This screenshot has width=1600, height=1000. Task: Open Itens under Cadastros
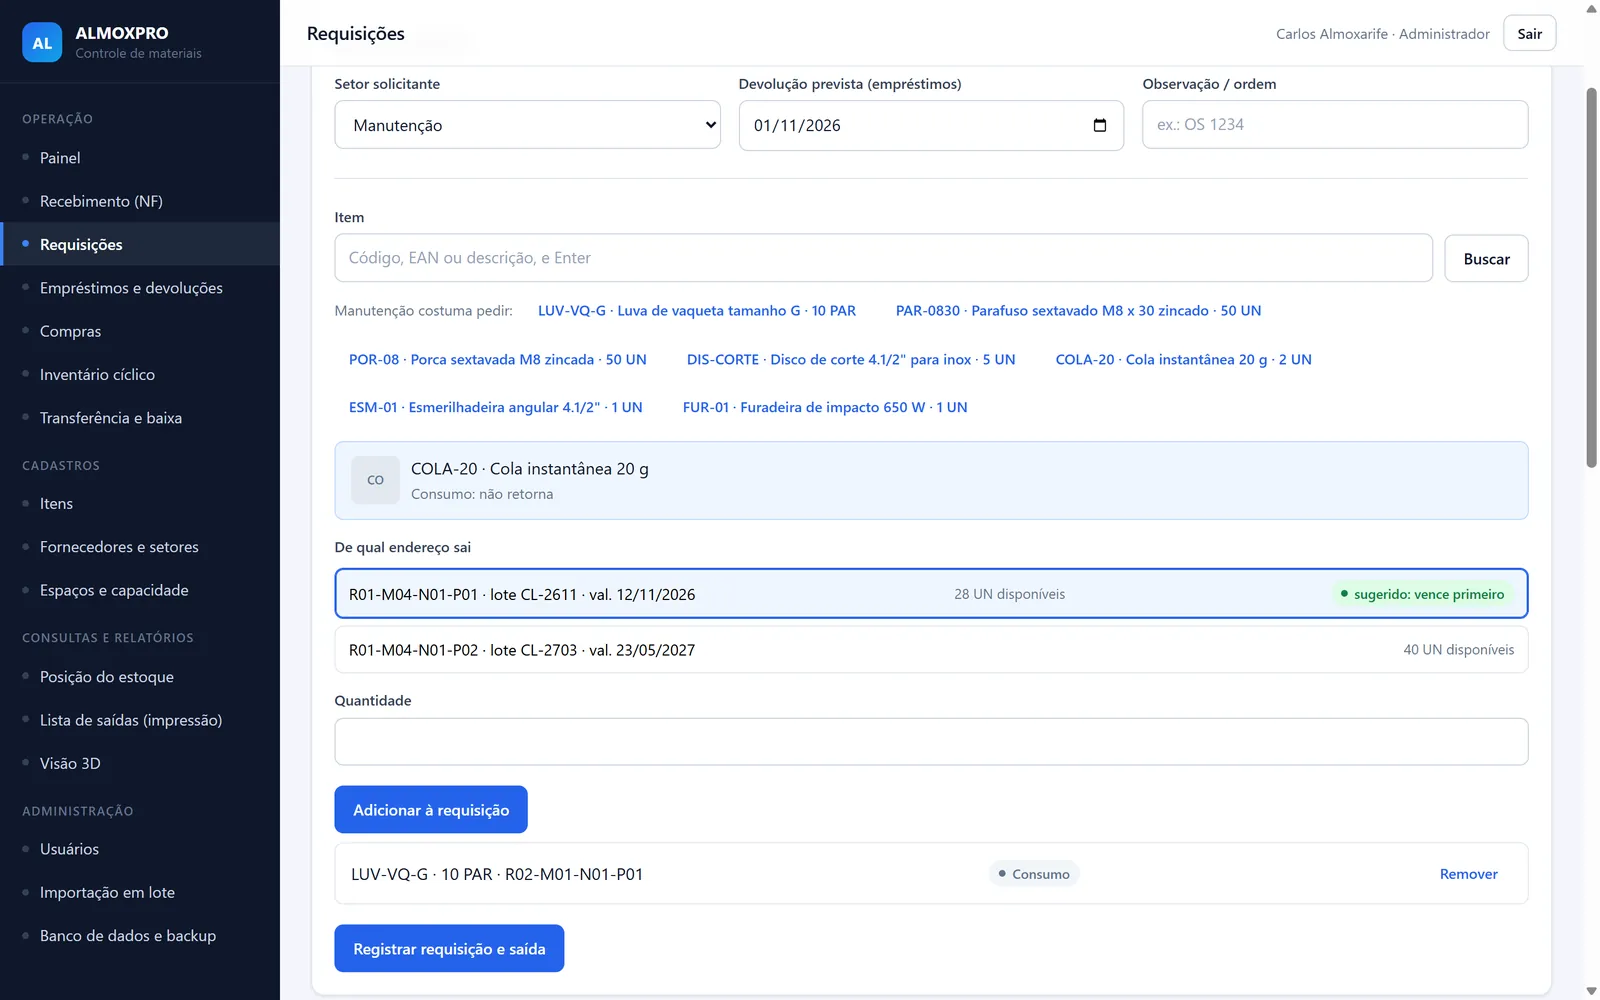(x=140, y=504)
